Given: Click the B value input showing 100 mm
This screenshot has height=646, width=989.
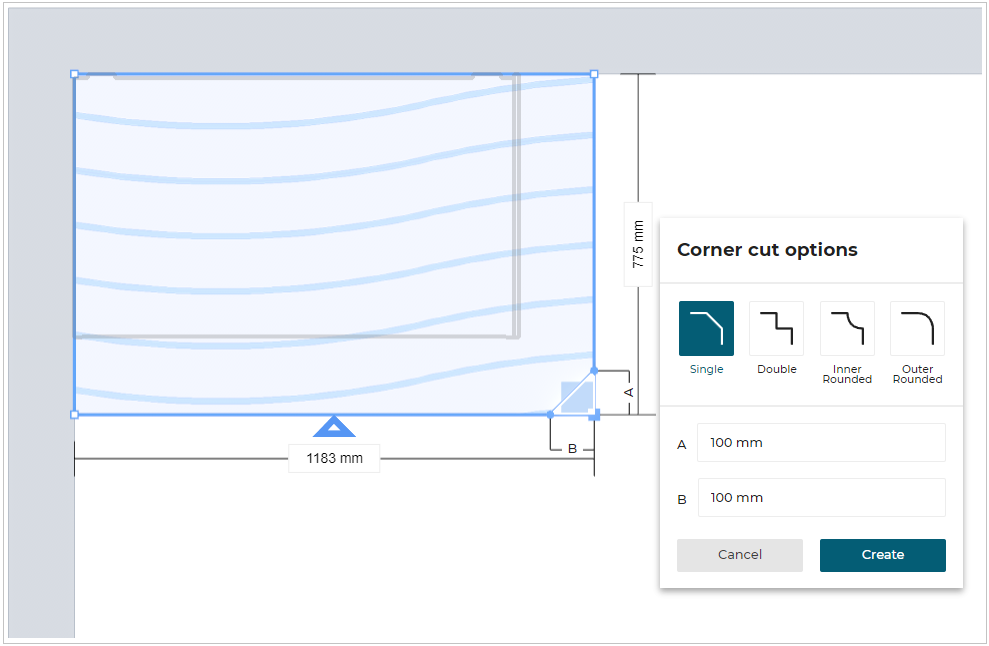Looking at the screenshot, I should 821,497.
